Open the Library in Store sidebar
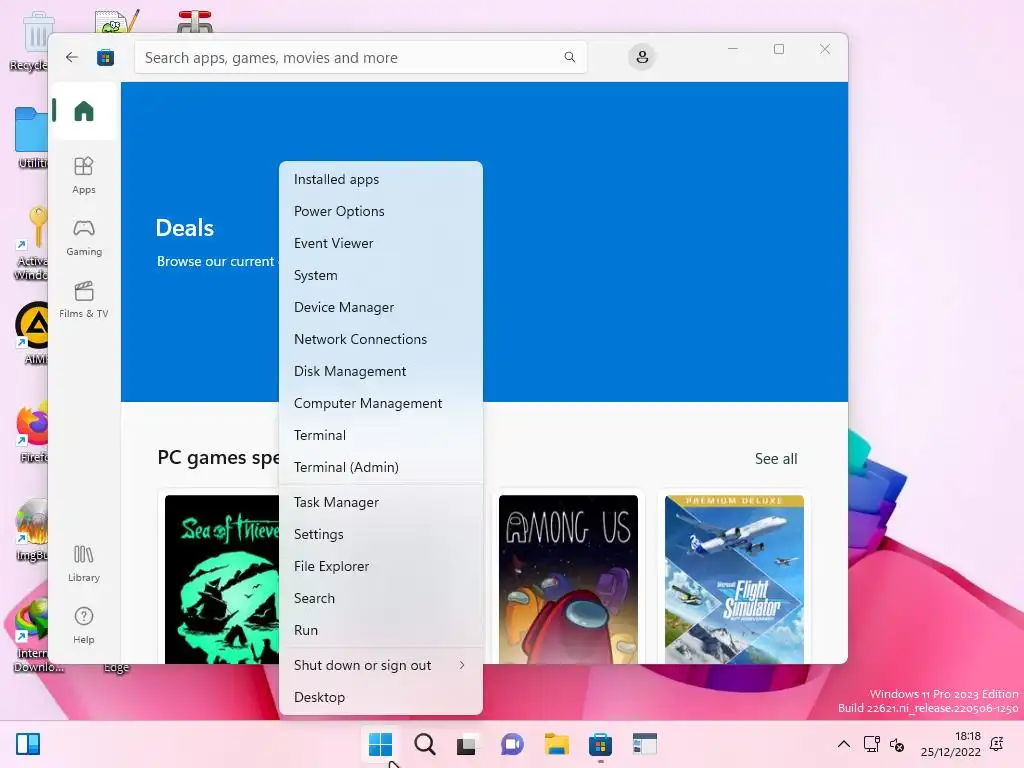 (x=84, y=564)
